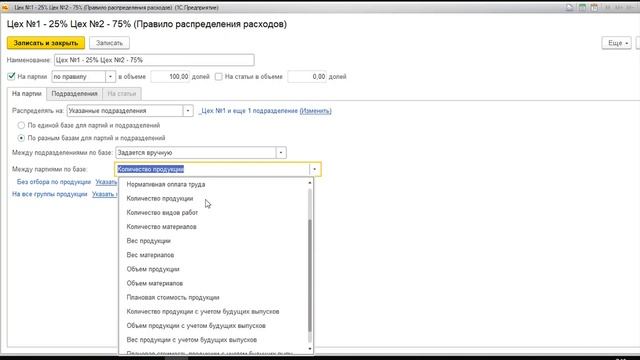Click 'Цех №1 и еще 1 подразделение' link
The image size is (640, 360).
pyautogui.click(x=248, y=111)
